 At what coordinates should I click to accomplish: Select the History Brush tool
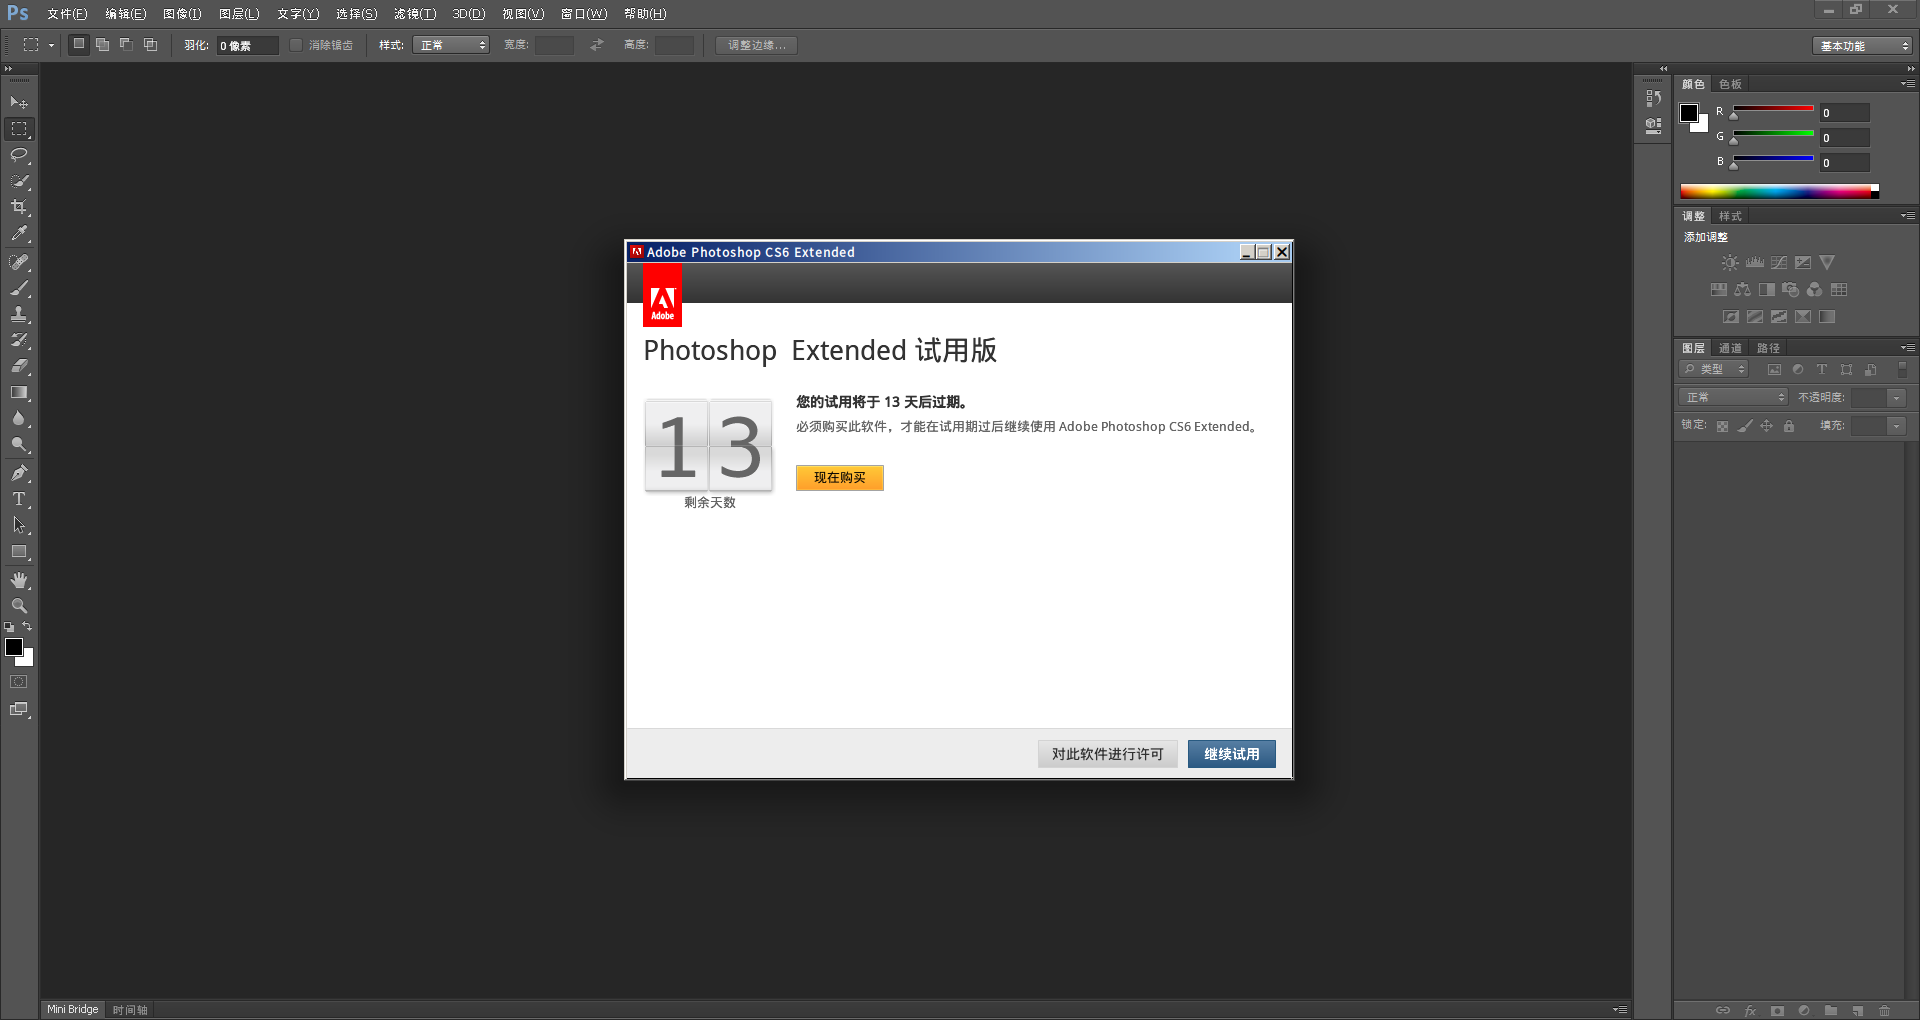click(19, 340)
